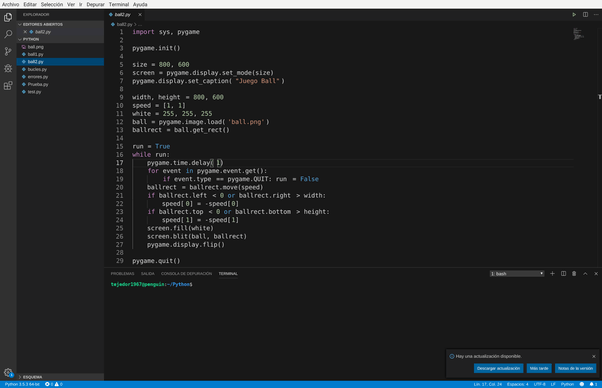Switch to Consola de Depuración tab
The width and height of the screenshot is (602, 388).
(186, 274)
